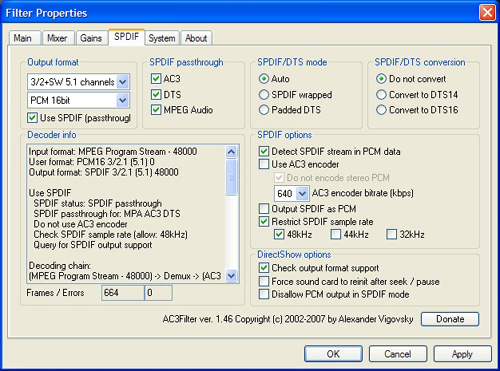Screen dimensions: 500x371
Task: Click Decoder info scroll up arrow
Action: point(231,152)
